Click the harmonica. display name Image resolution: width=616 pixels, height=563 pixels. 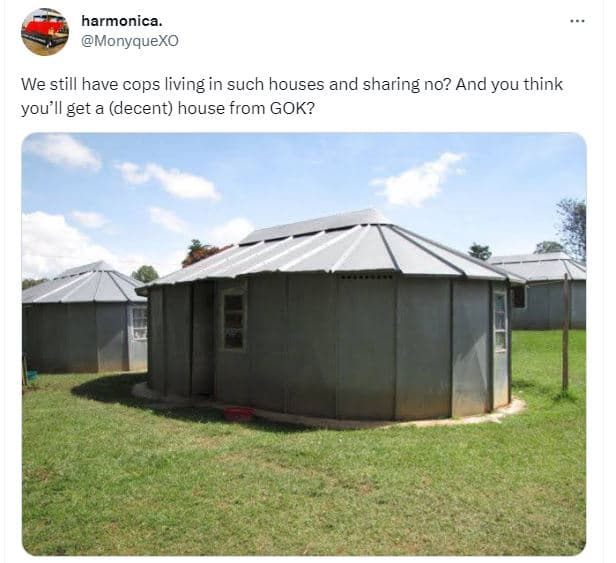(x=121, y=21)
